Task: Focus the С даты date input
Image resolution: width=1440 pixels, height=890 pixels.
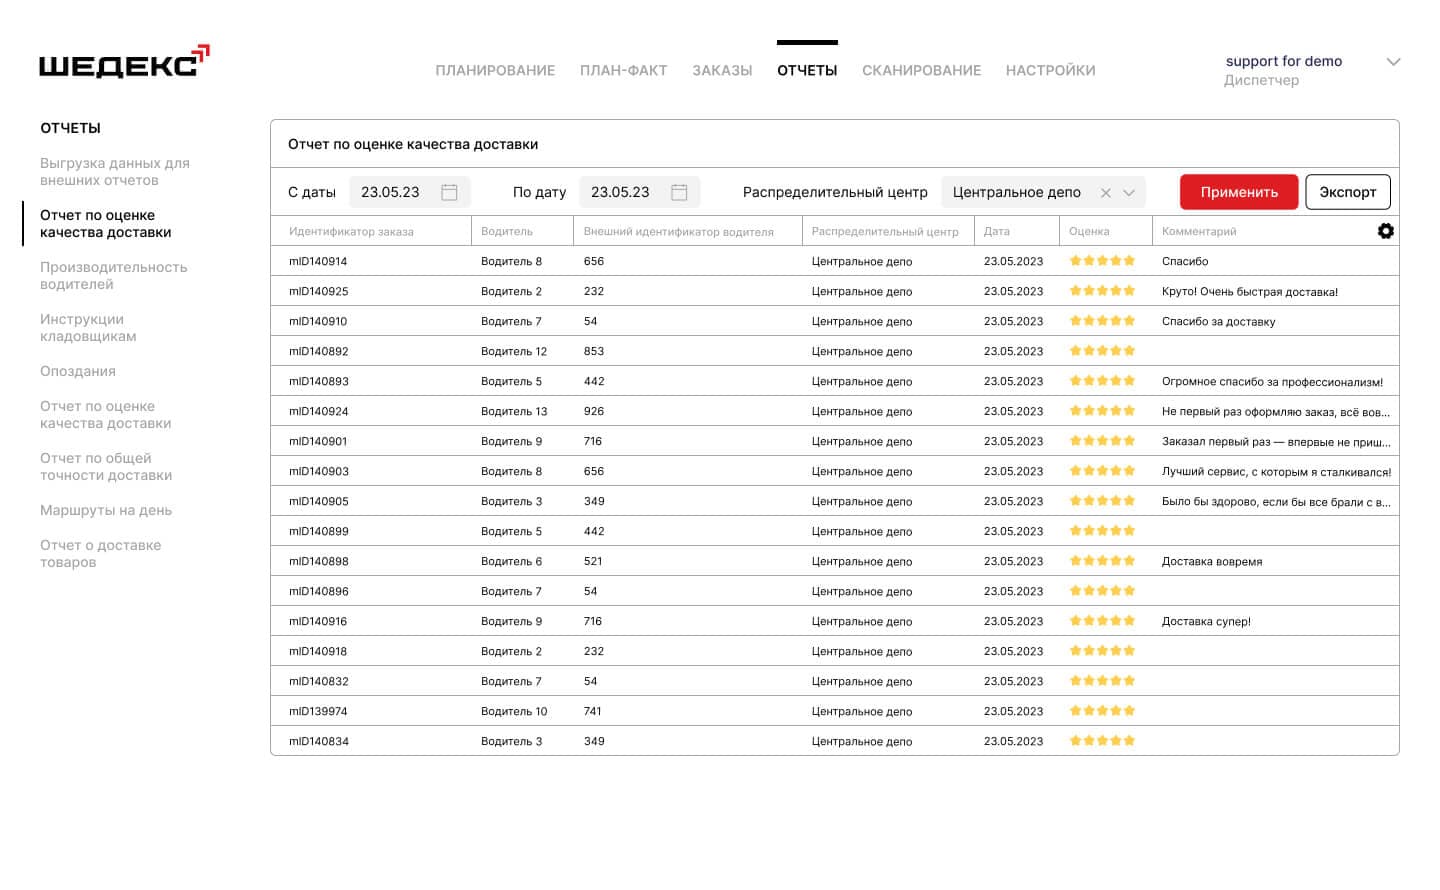Action: pos(410,192)
